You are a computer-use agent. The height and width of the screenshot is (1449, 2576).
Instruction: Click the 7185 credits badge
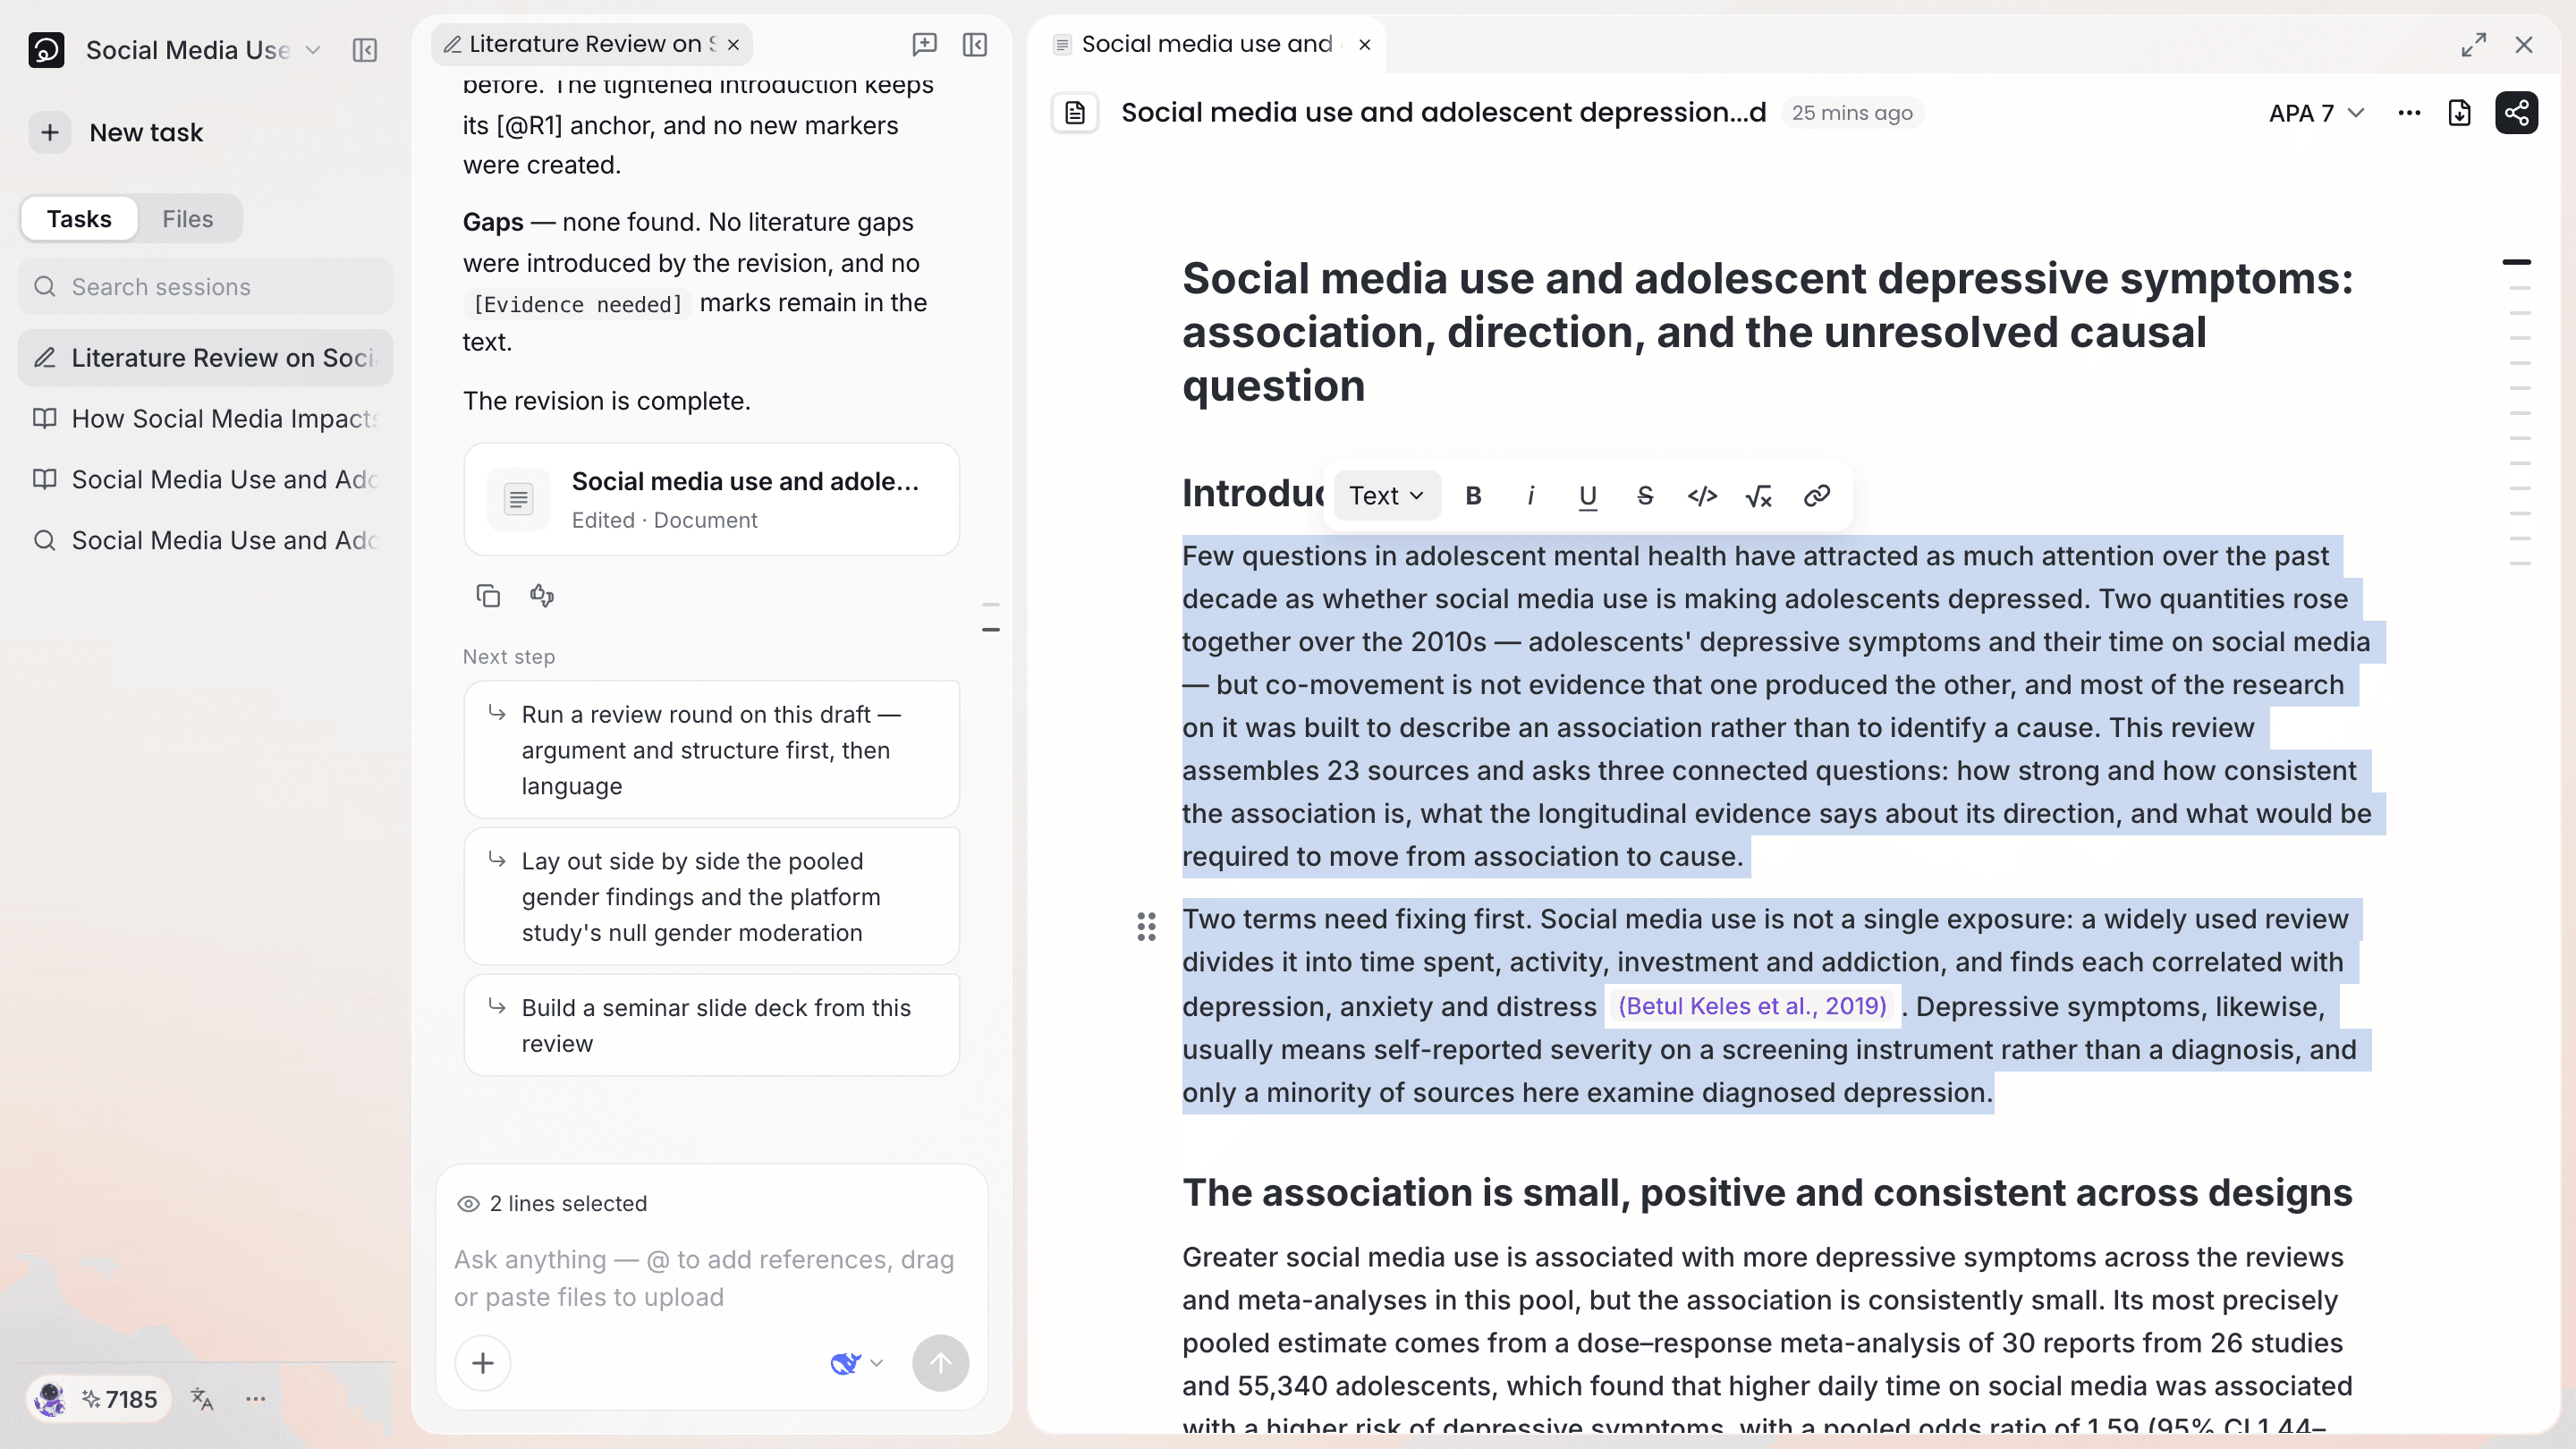120,1399
